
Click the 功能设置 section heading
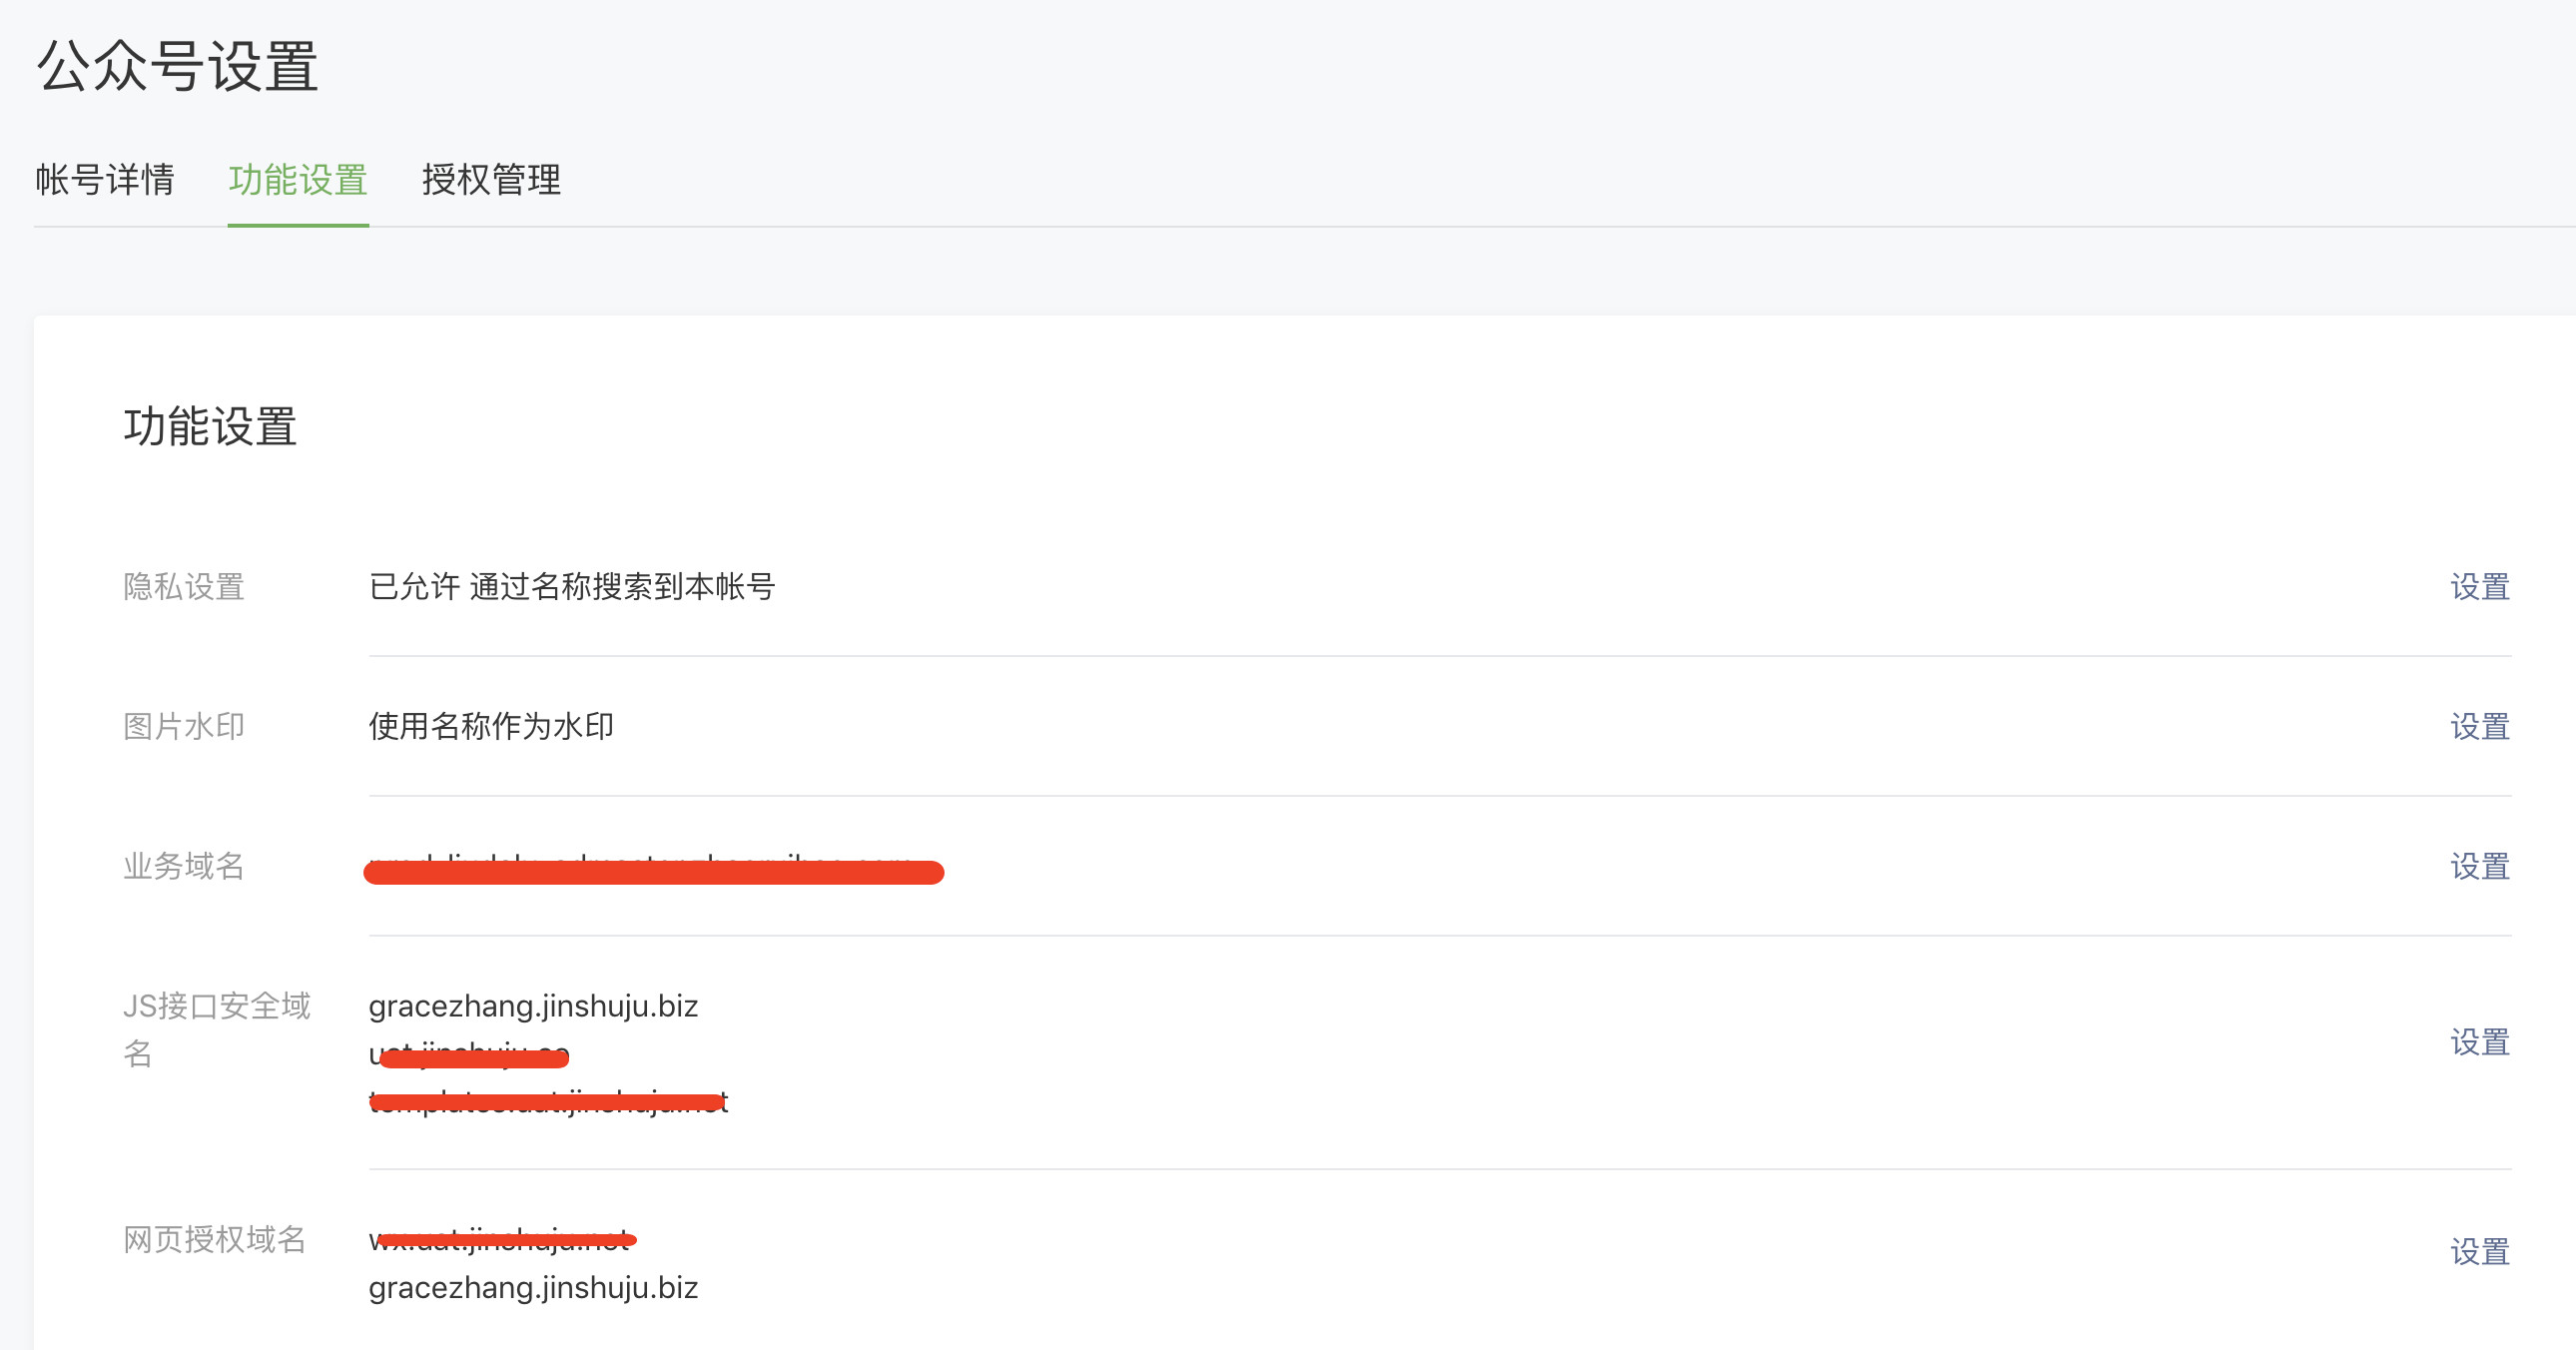(x=210, y=427)
